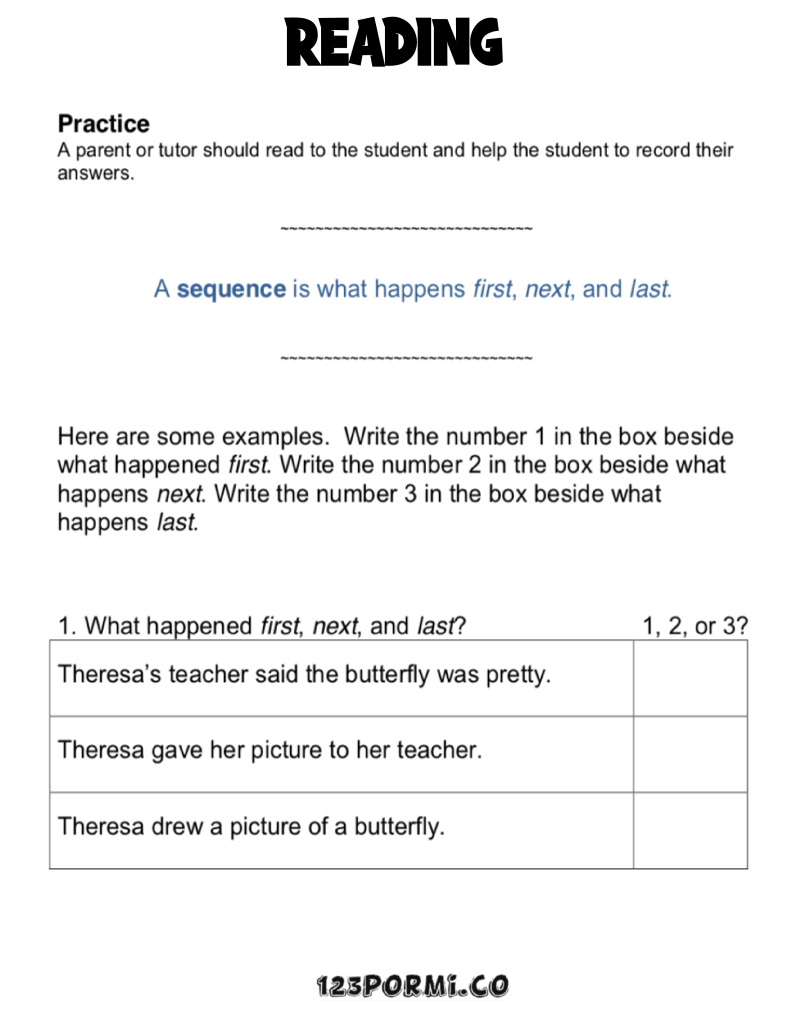Click the wavy divider below the sequence definition

[407, 358]
